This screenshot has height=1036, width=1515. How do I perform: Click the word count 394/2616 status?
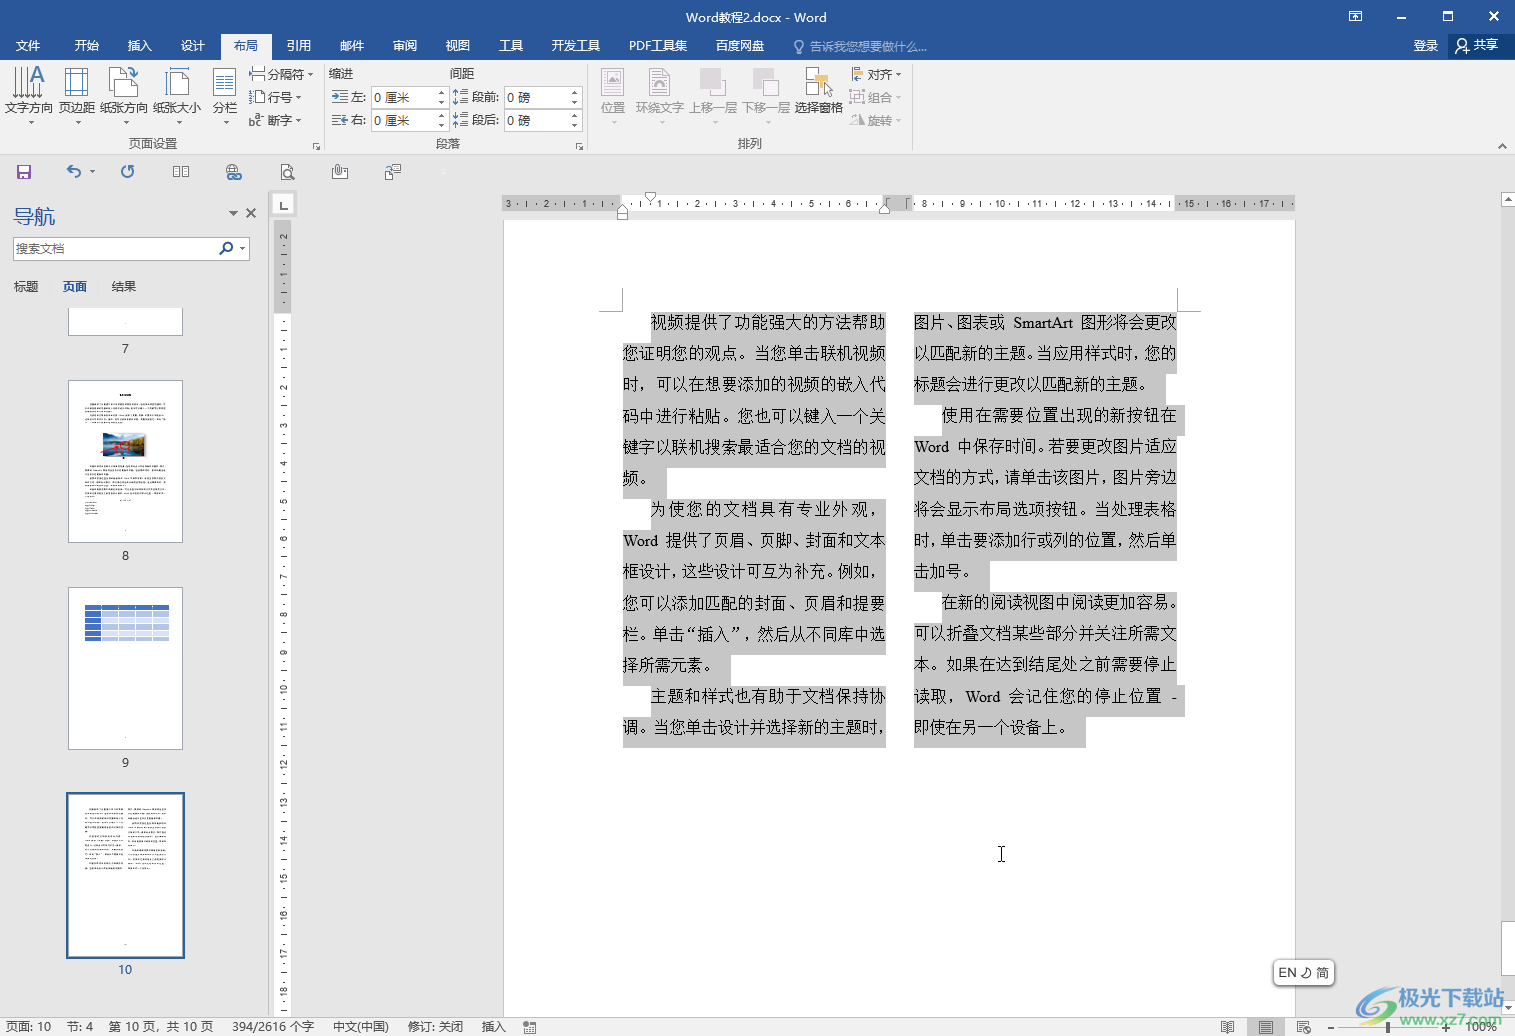tap(273, 1027)
